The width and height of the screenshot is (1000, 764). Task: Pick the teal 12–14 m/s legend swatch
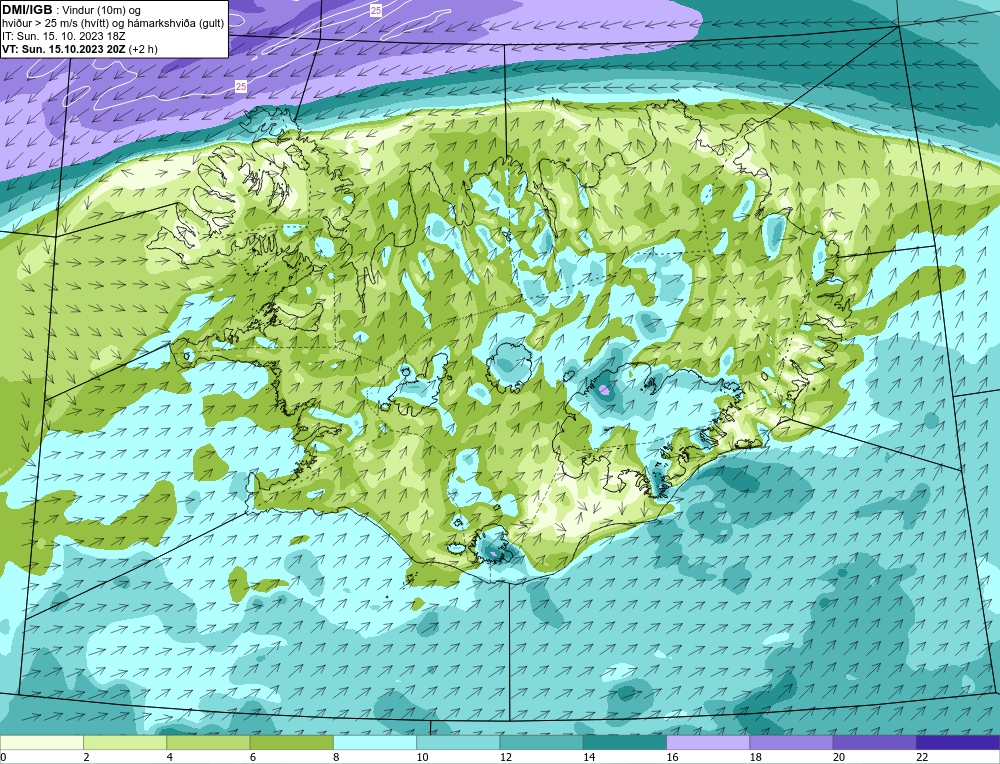point(541,742)
